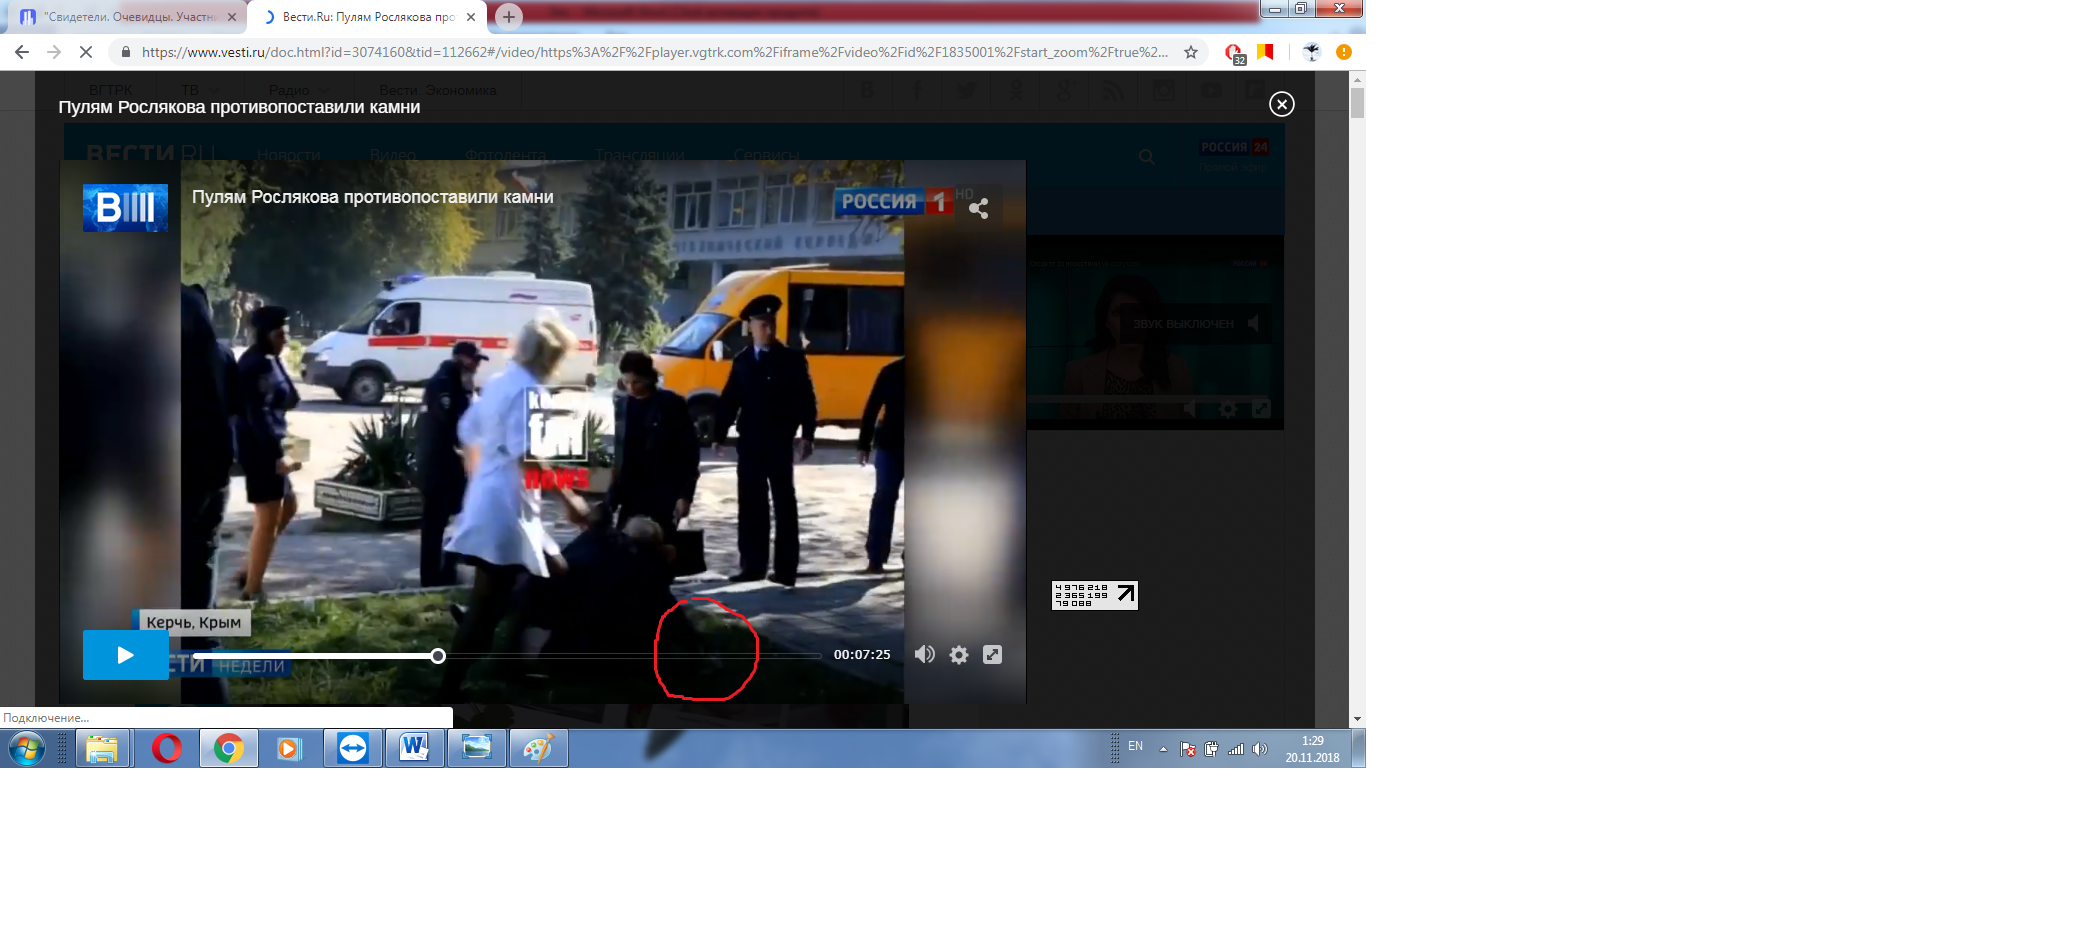Screen dimensions: 2086x940
Task: Open a new browser tab
Action: coord(509,17)
